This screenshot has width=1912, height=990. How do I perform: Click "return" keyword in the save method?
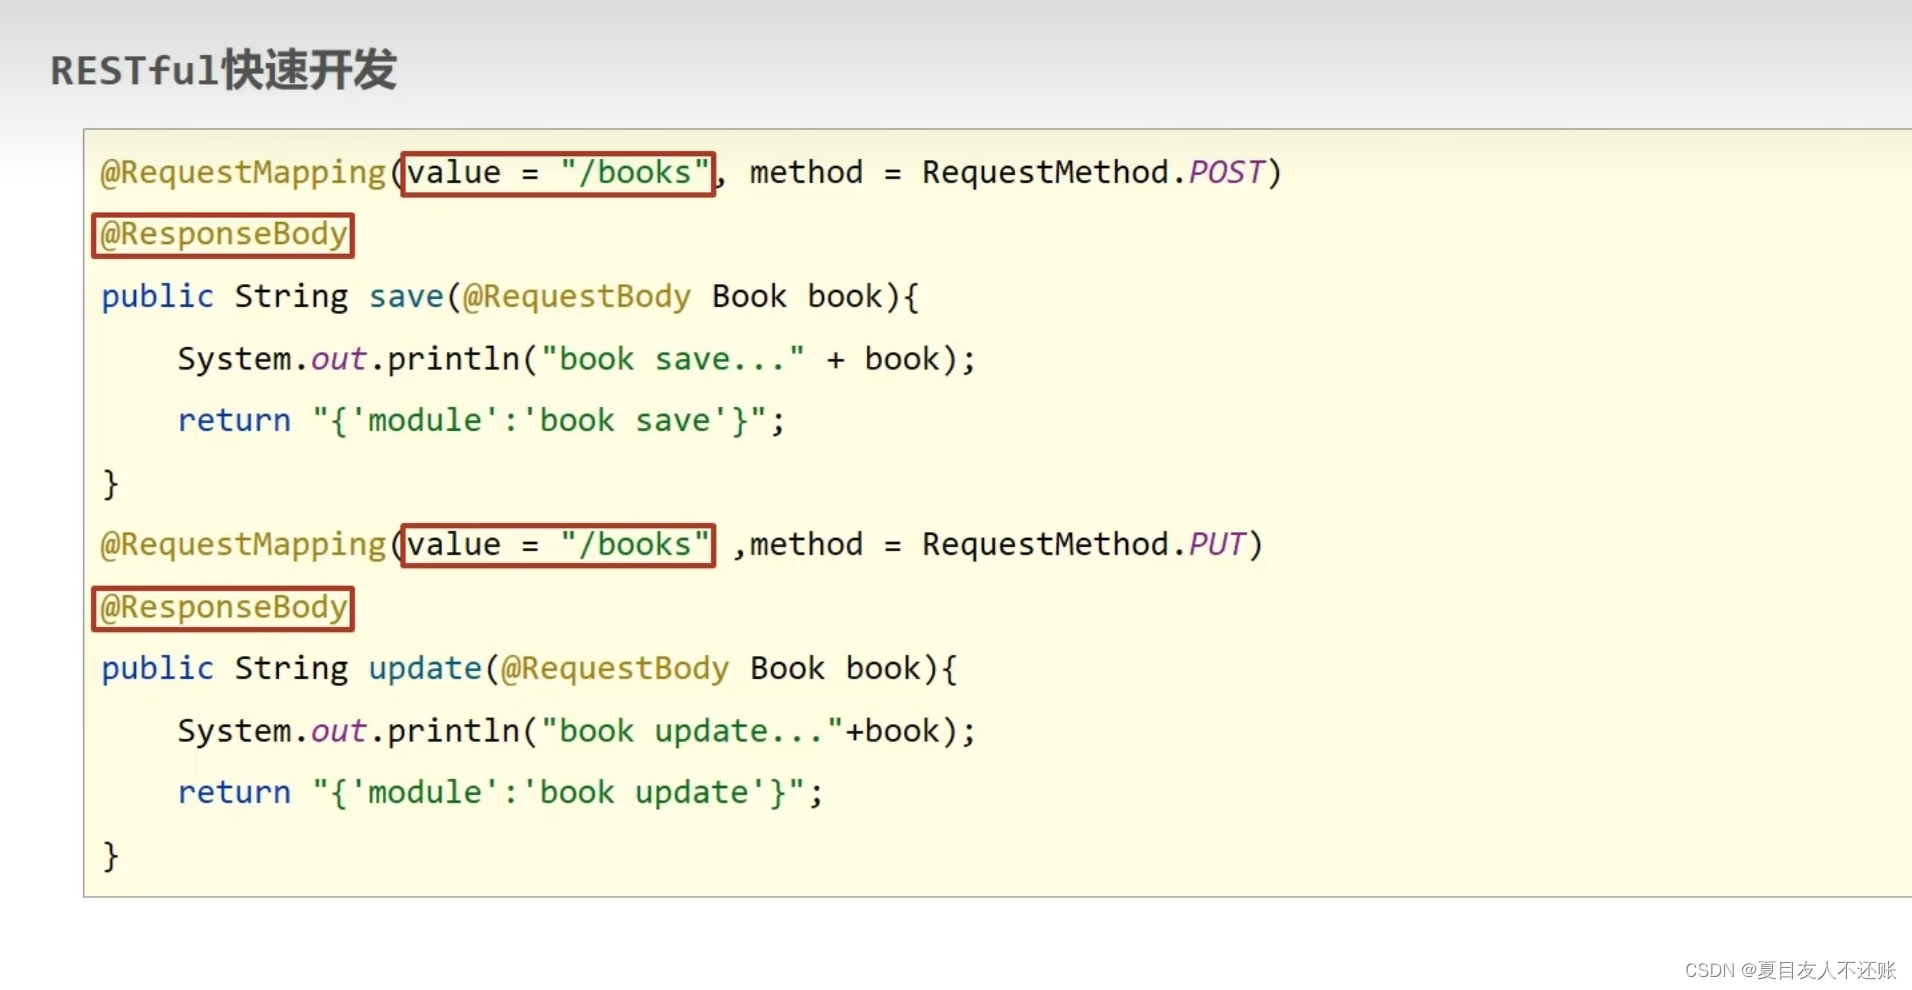[234, 420]
